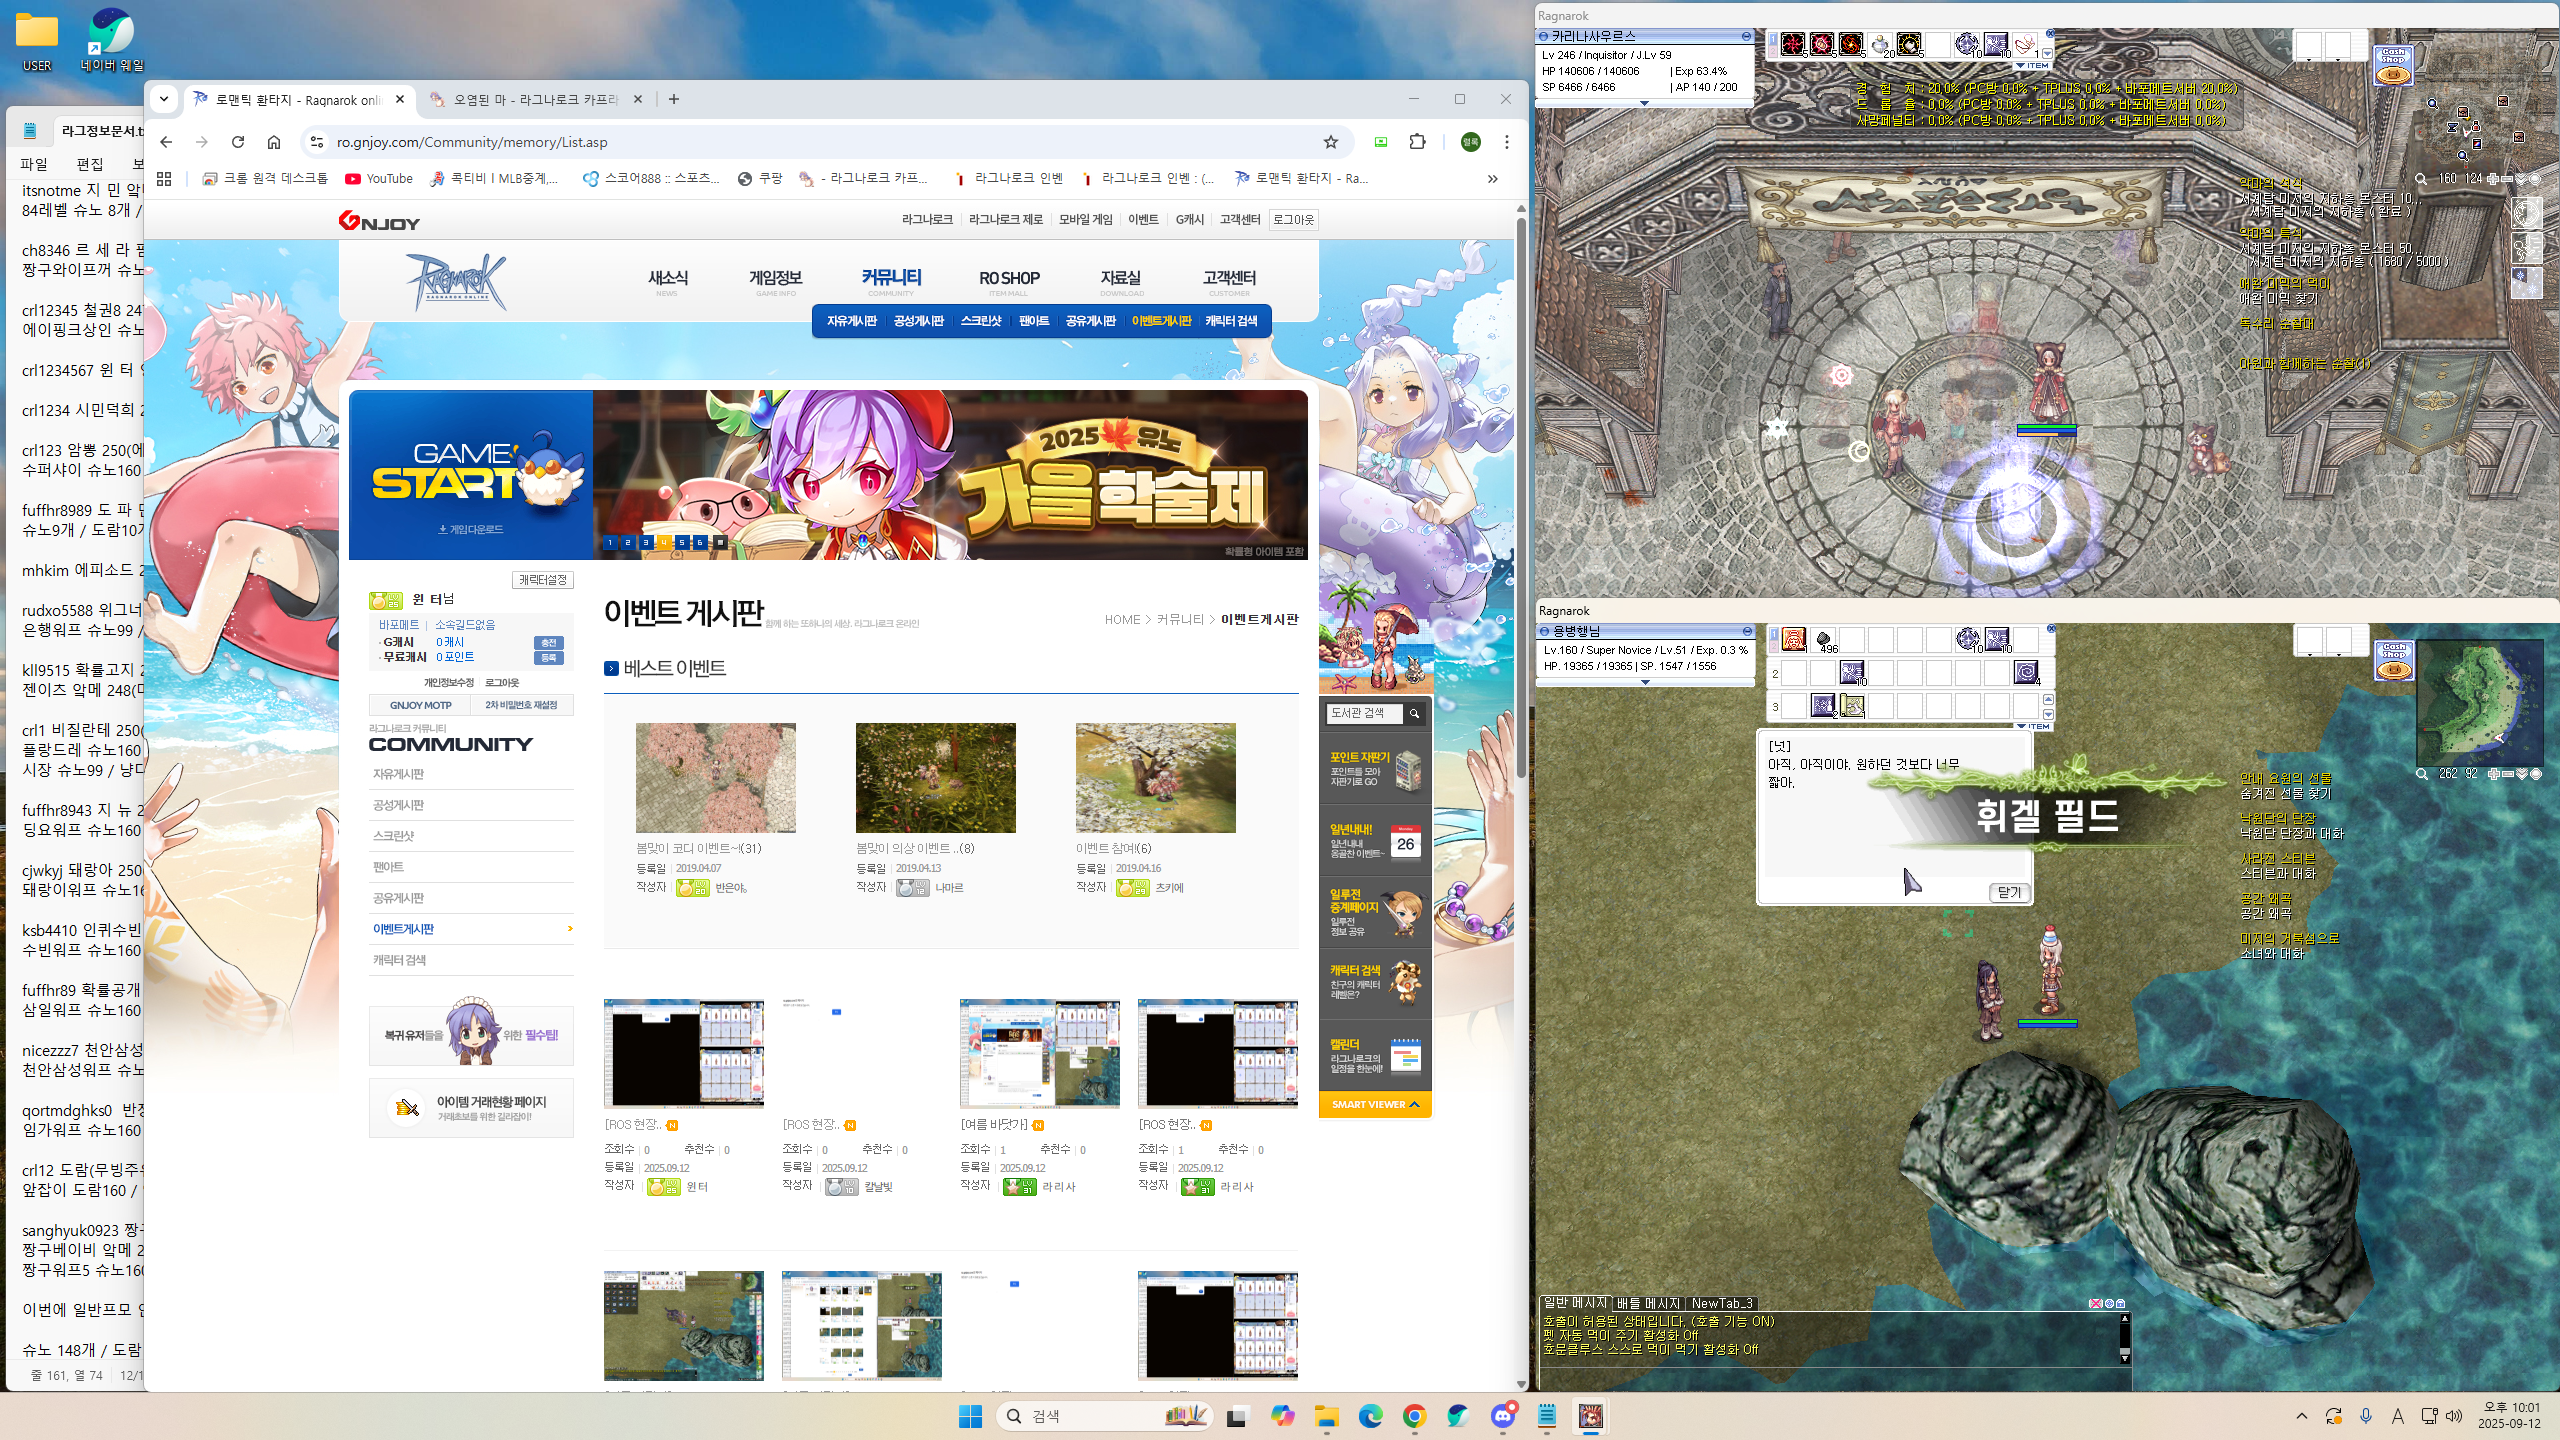Open YouTube bookmark
Viewport: 2560px width, 1440px height.
click(378, 178)
